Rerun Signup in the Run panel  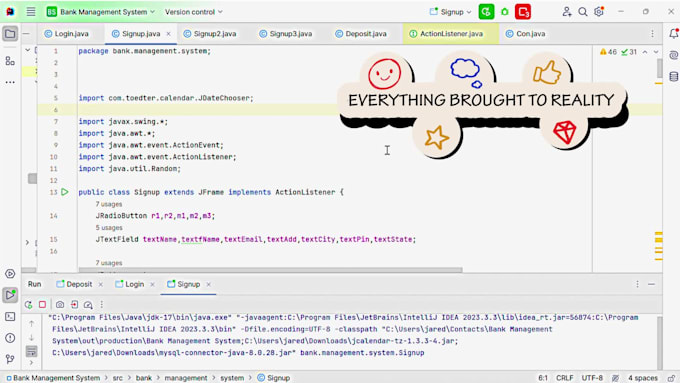point(29,304)
